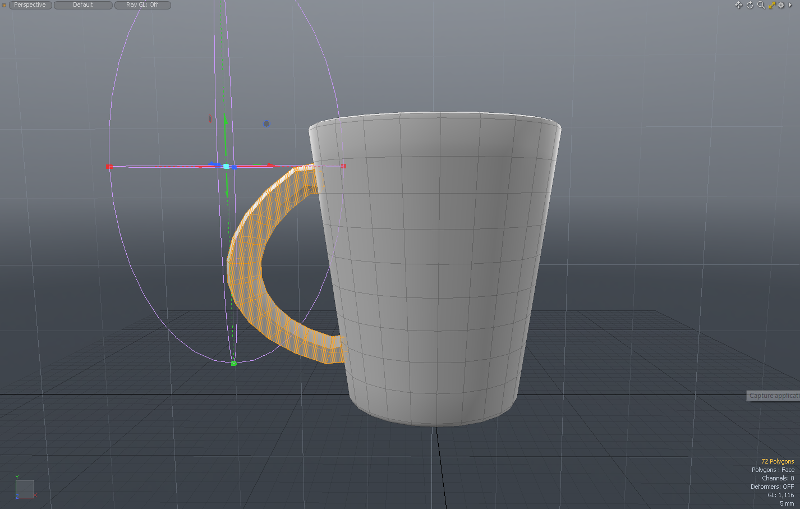The width and height of the screenshot is (800, 509).
Task: Click the viewport pan (move view) icon
Action: 739,5
